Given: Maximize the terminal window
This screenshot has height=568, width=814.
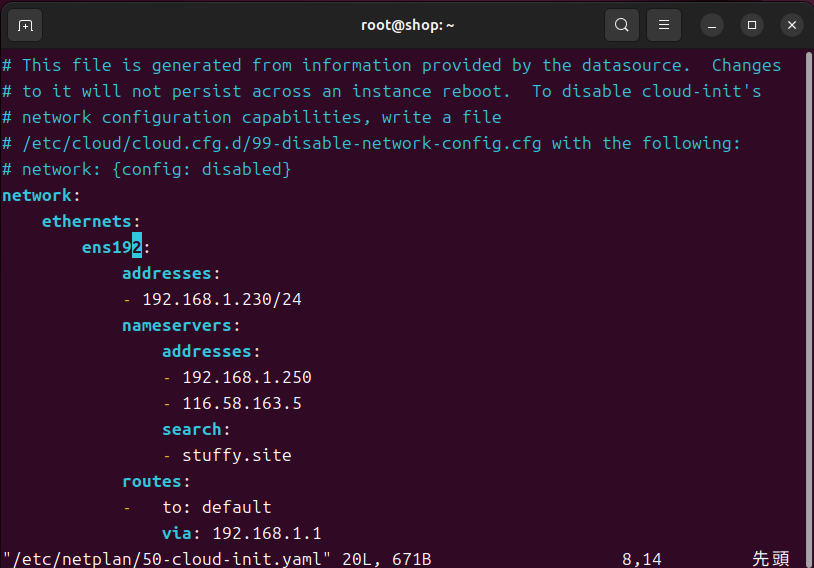Looking at the screenshot, I should tap(752, 25).
